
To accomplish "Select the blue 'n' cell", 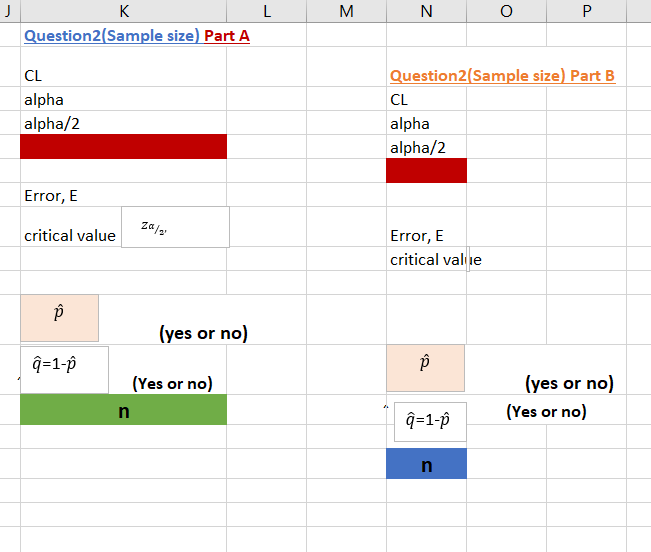I will 426,464.
